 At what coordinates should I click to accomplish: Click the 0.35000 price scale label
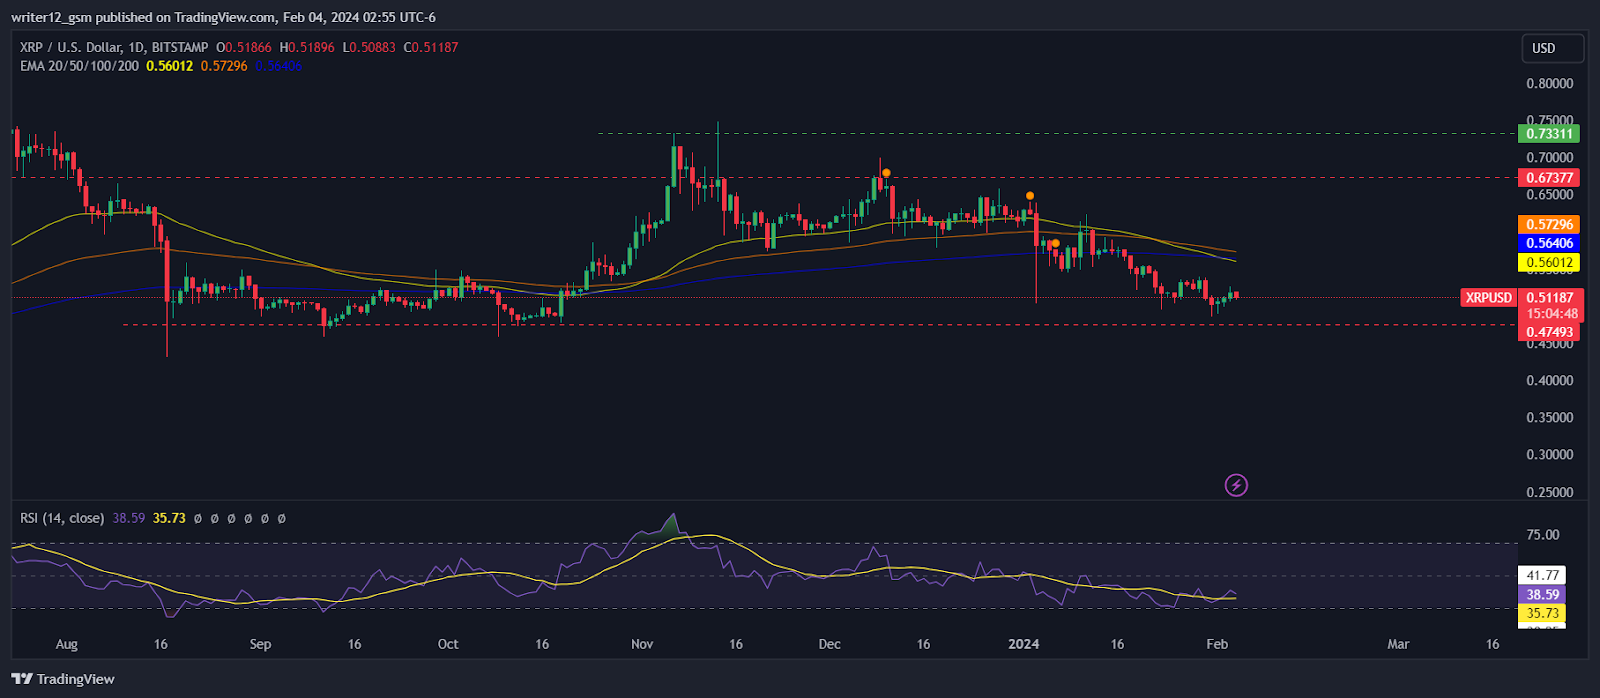[x=1549, y=418]
